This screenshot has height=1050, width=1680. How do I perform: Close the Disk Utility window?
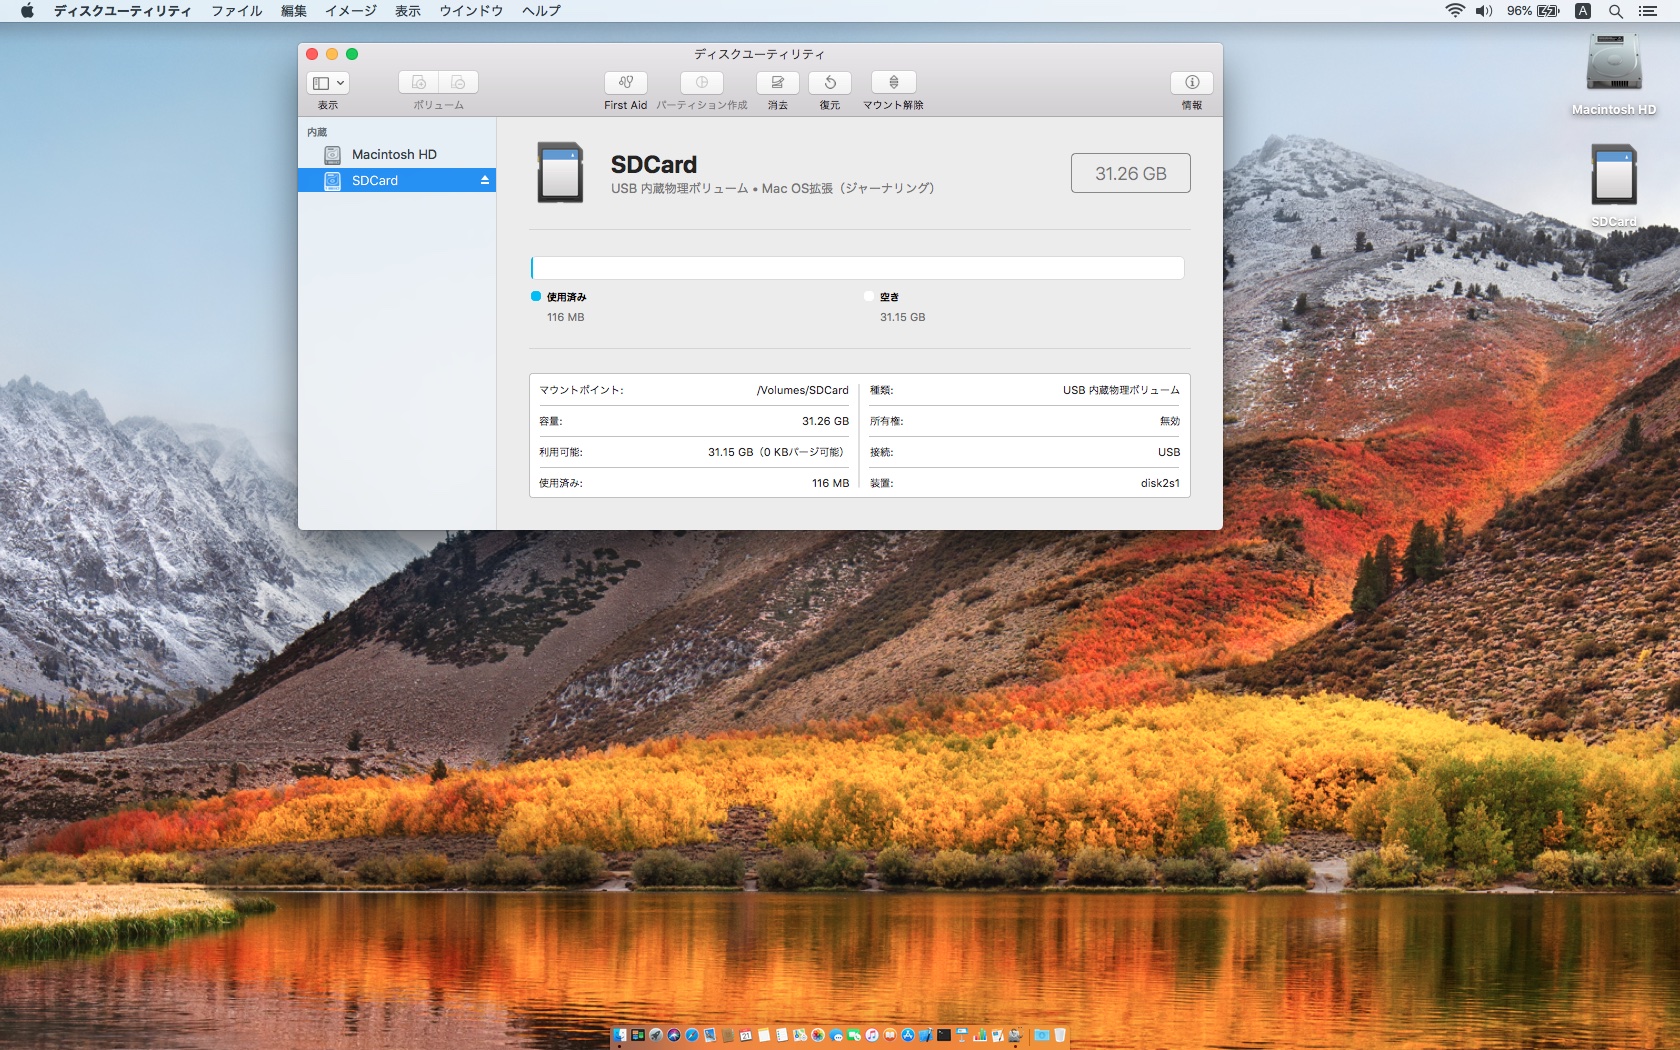click(312, 54)
